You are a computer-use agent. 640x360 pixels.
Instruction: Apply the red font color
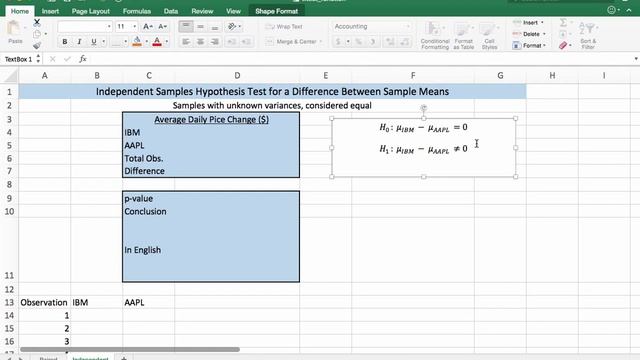(x=157, y=41)
